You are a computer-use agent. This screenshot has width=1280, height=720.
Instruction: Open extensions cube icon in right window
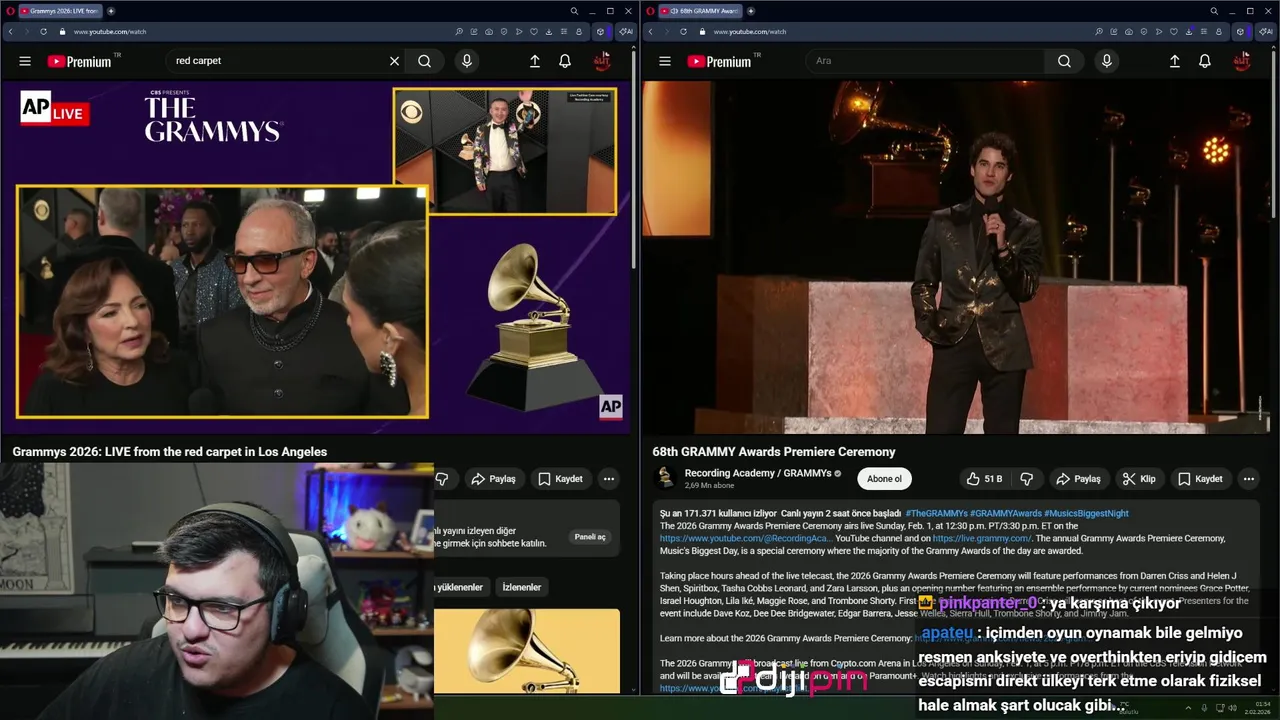coord(1240,31)
